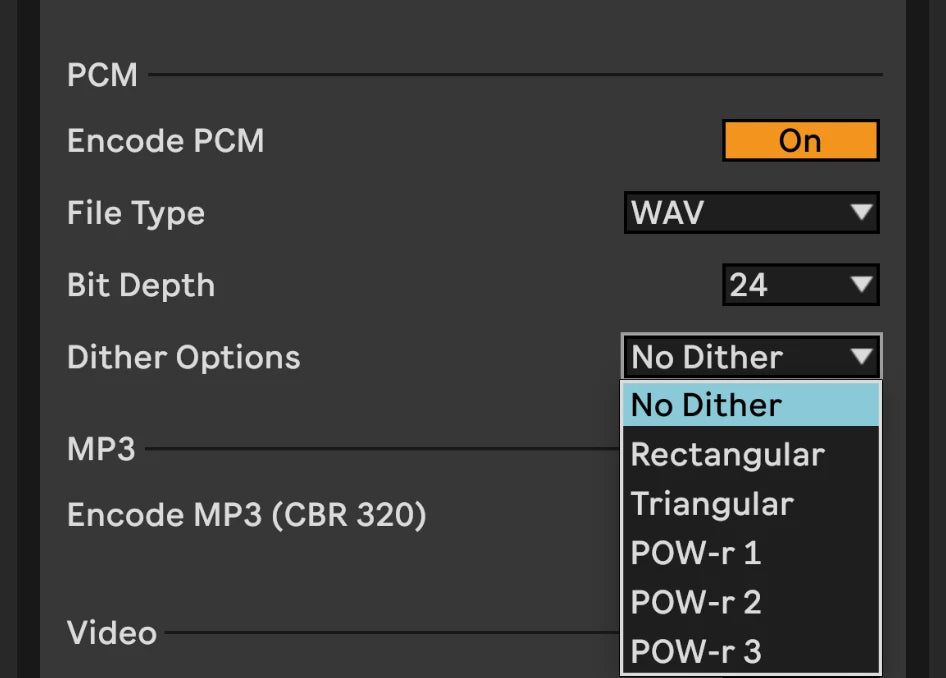Select POW-r 2 dithering
The image size is (946, 678).
(750, 601)
